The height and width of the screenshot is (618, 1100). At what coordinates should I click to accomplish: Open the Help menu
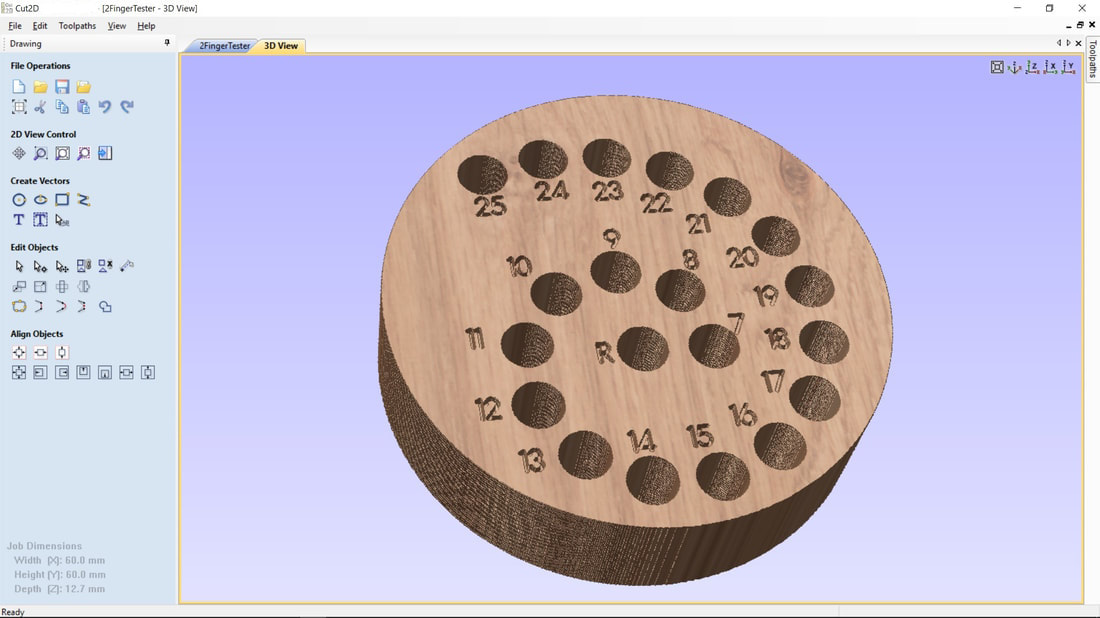(x=146, y=26)
